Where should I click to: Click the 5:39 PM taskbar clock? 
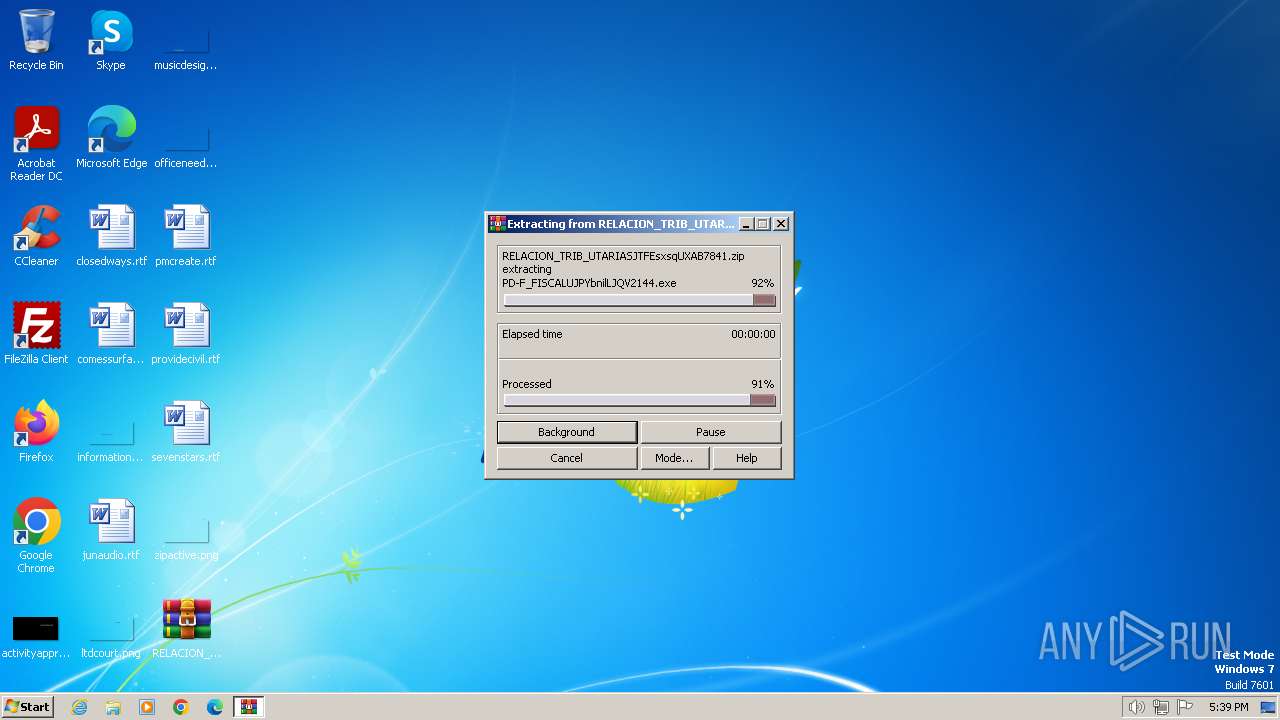click(x=1228, y=707)
